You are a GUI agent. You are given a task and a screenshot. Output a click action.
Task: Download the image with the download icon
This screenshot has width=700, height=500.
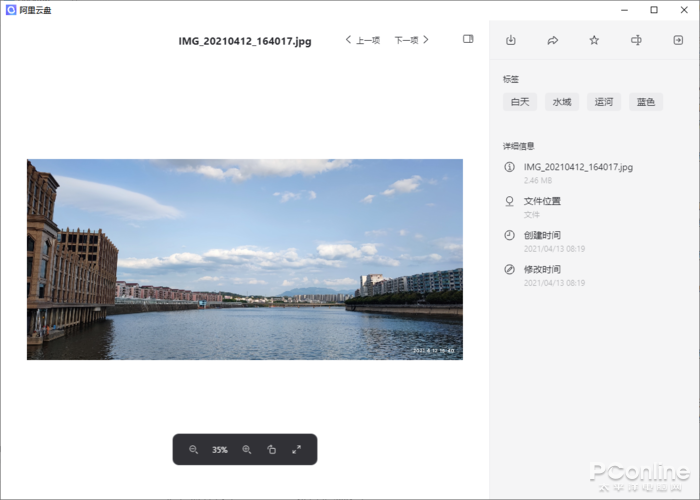pos(511,40)
